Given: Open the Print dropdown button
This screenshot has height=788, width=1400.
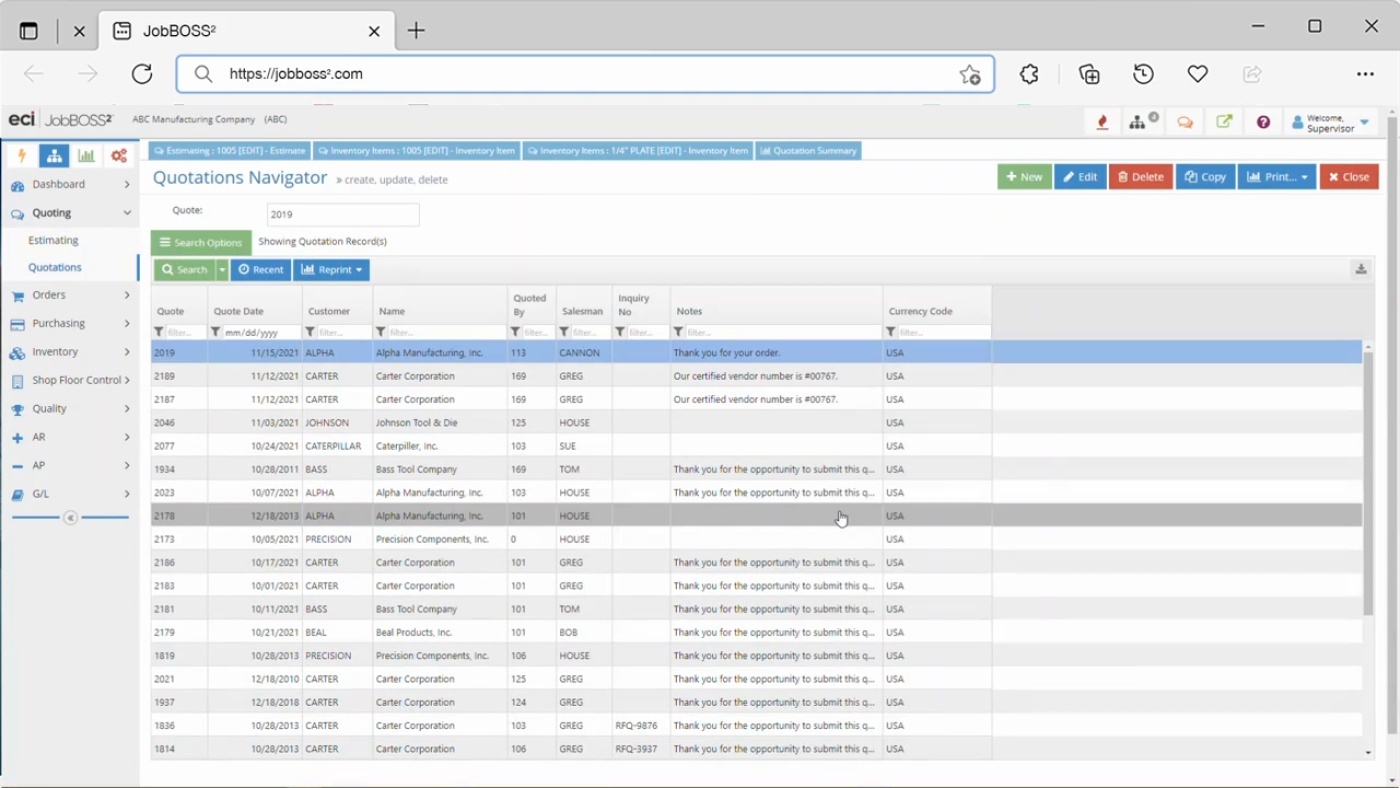Looking at the screenshot, I should [x=1277, y=177].
